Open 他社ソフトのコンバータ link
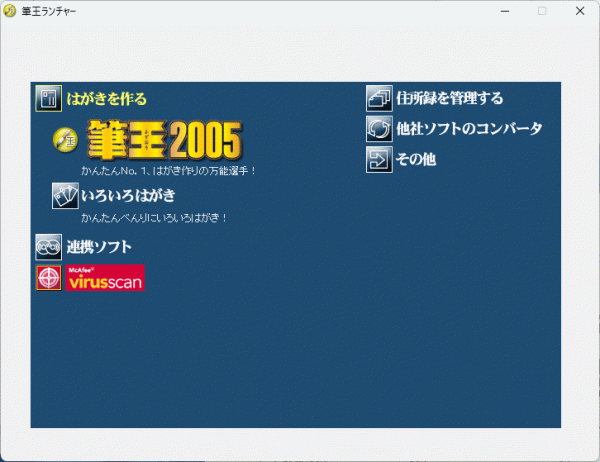Screen dimensions: 600x462 point(469,129)
